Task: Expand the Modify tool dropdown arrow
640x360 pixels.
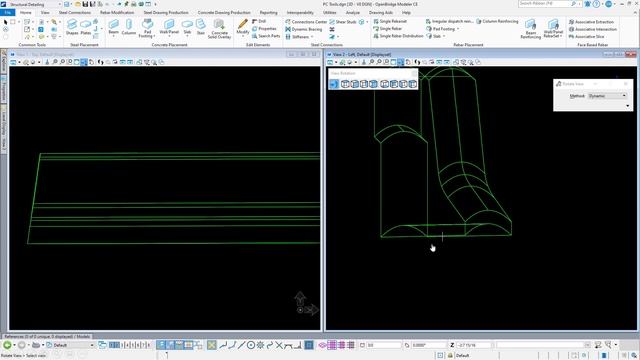Action: (x=243, y=36)
